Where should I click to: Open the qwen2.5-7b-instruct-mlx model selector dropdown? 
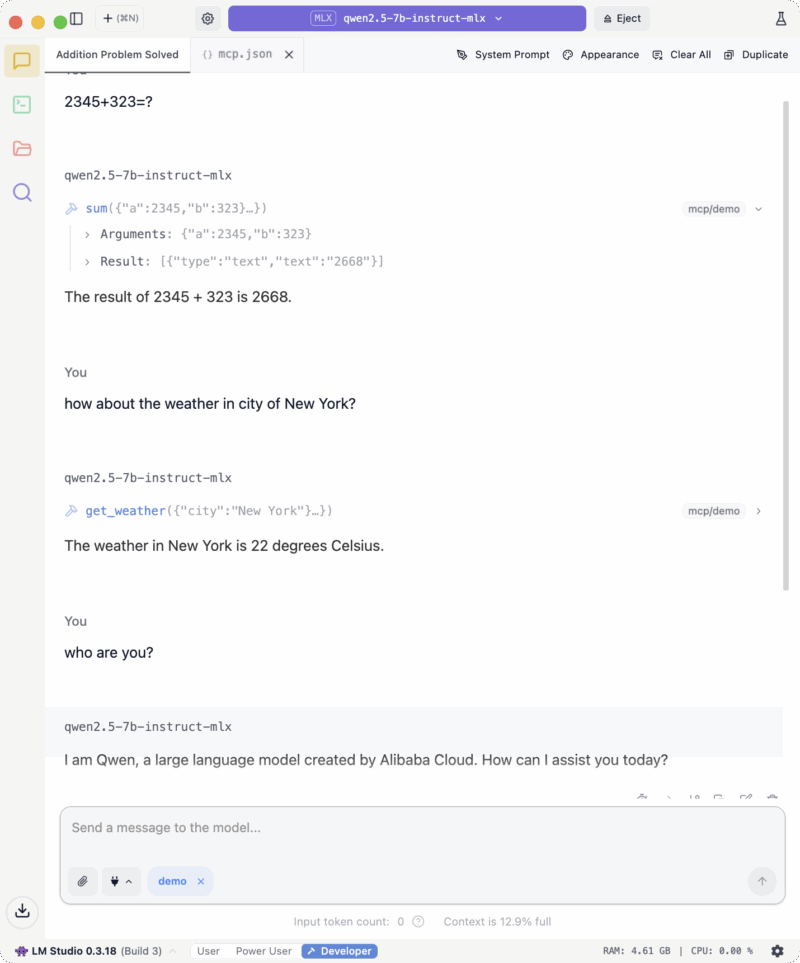(407, 18)
